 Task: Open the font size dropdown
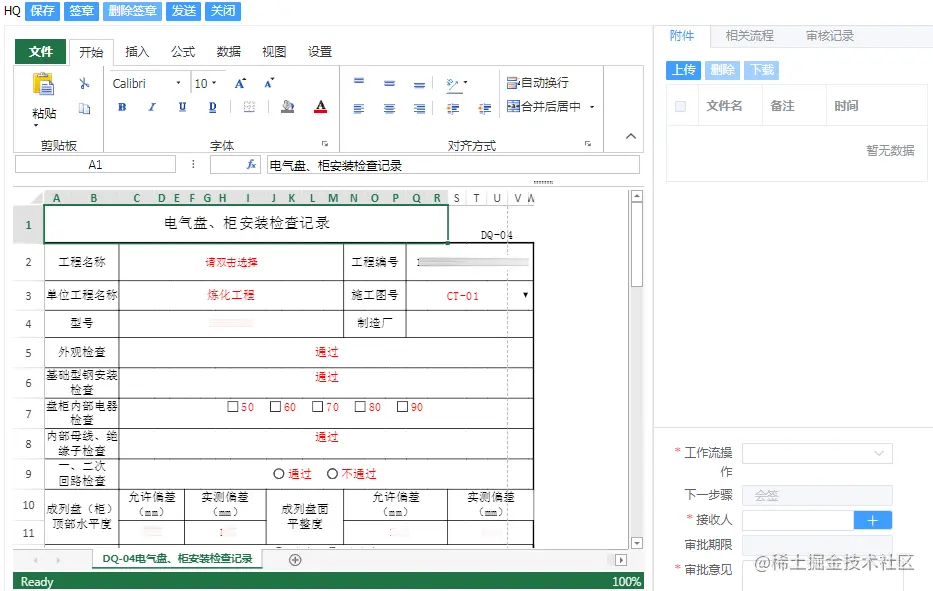[214, 83]
